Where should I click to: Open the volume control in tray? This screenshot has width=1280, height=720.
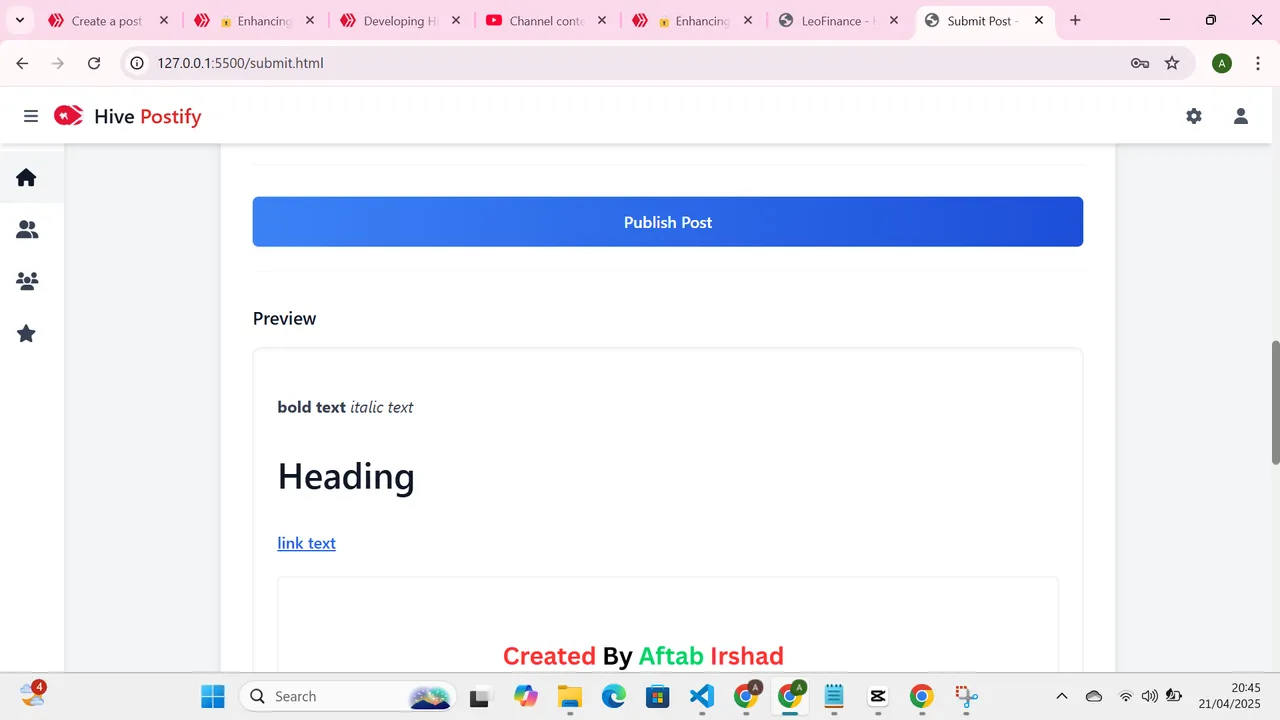tap(1149, 696)
